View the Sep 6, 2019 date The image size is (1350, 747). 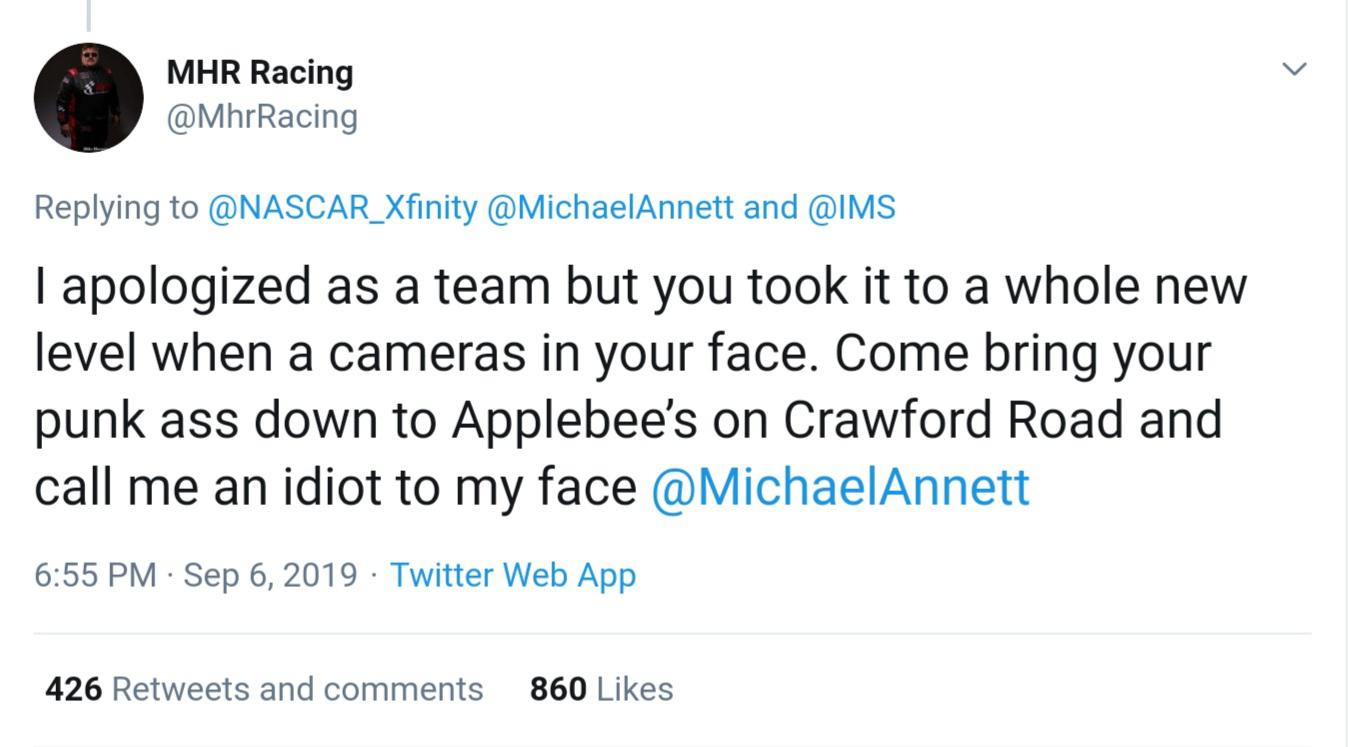(270, 575)
